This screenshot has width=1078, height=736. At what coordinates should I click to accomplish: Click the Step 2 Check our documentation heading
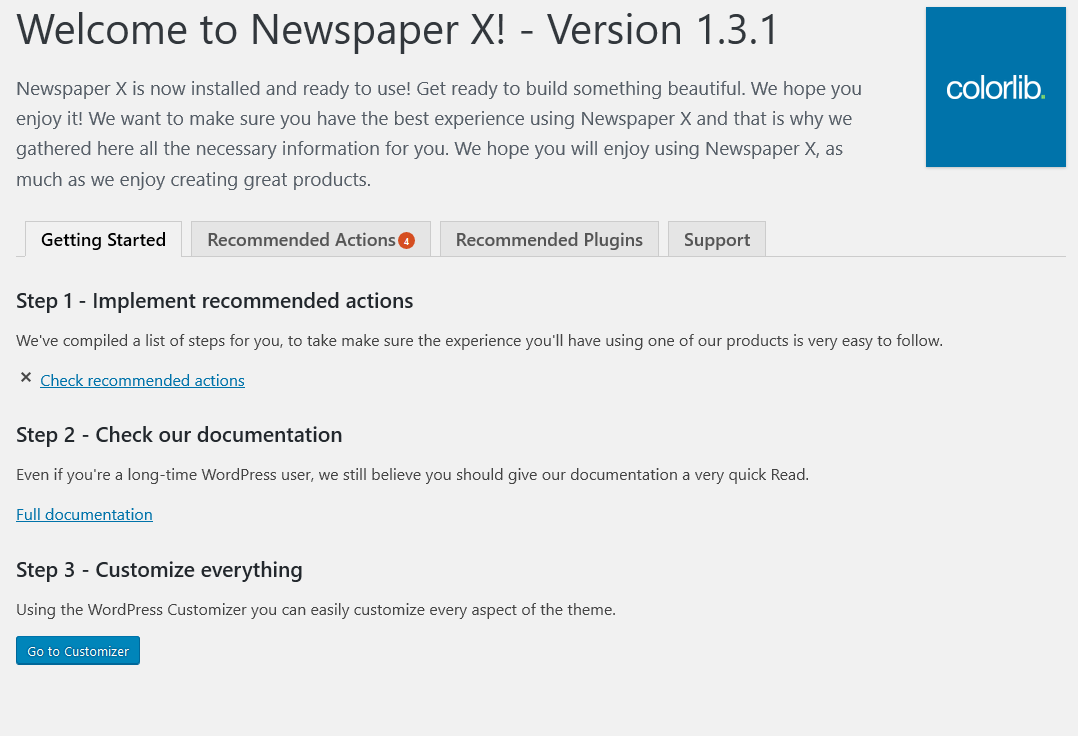(178, 435)
